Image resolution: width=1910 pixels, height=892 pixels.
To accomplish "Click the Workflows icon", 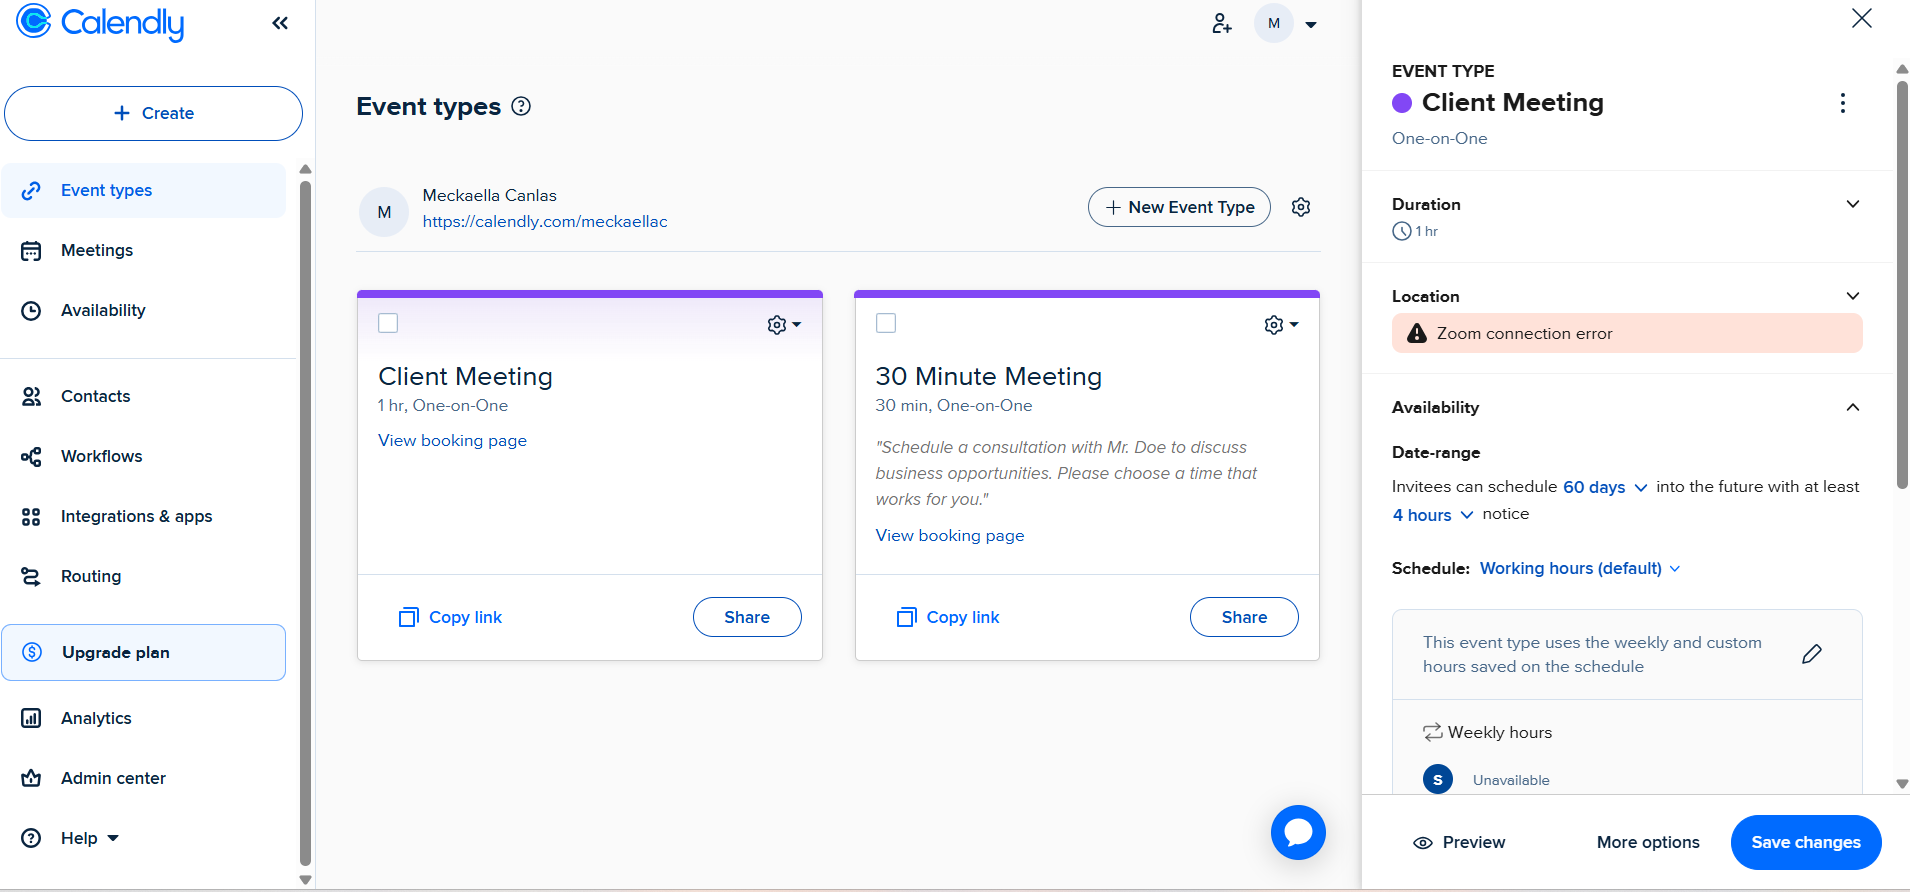I will pyautogui.click(x=31, y=457).
